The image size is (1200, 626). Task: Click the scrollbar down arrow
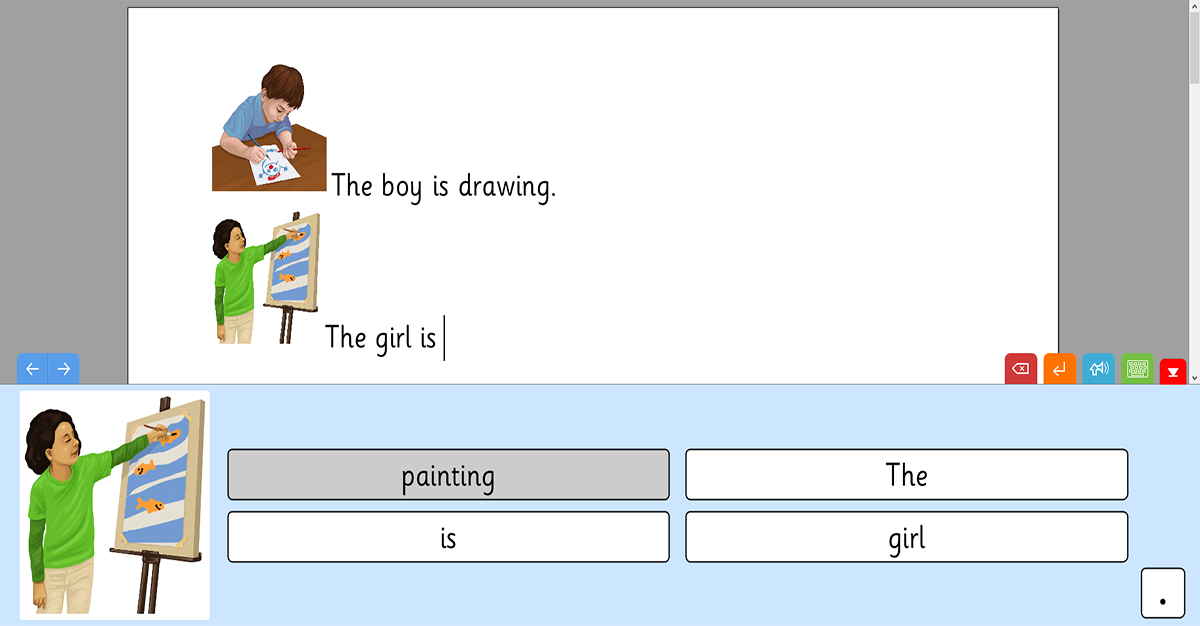pos(1193,377)
